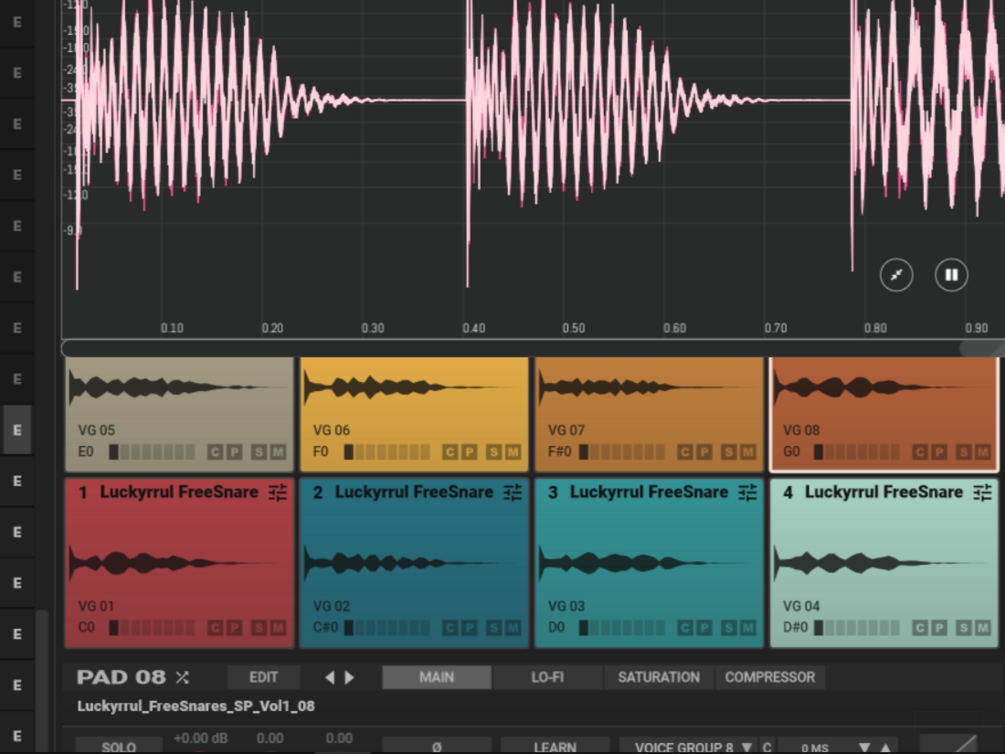Open settings sliders icon on pad 3
This screenshot has height=754, width=1005.
[747, 492]
